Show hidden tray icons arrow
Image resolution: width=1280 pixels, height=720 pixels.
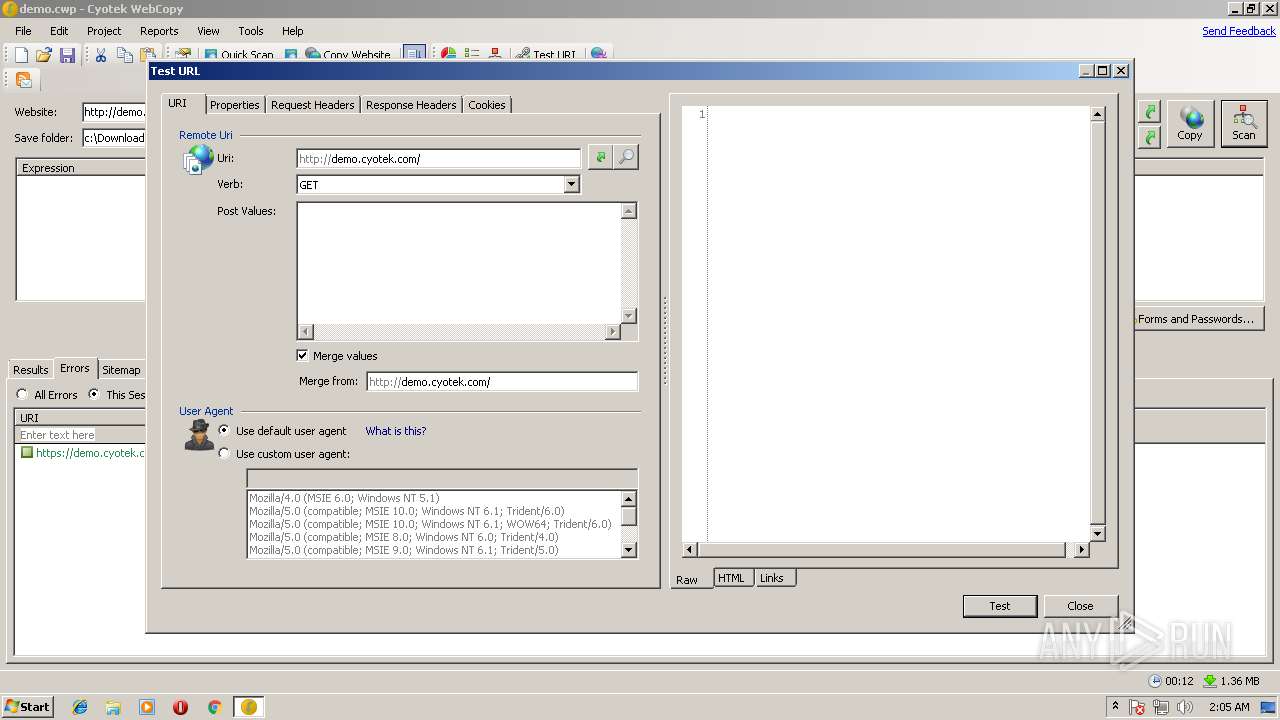coord(1116,707)
